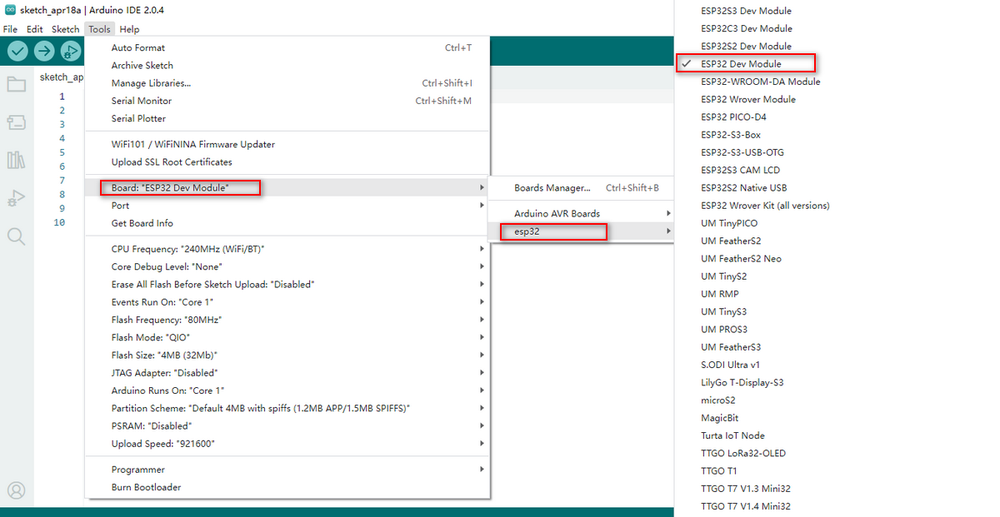Screen dimensions: 1000x517
Task: Expand the Programmer submenu
Action: tap(288, 470)
